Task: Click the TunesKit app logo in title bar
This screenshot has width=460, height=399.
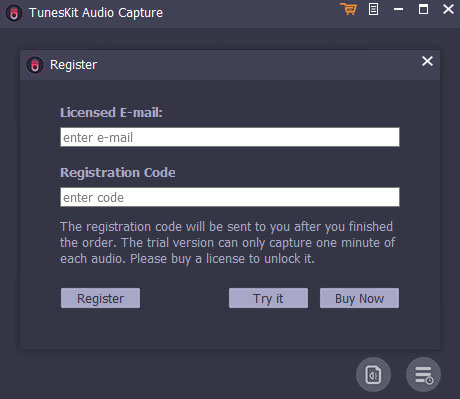Action: tap(14, 13)
